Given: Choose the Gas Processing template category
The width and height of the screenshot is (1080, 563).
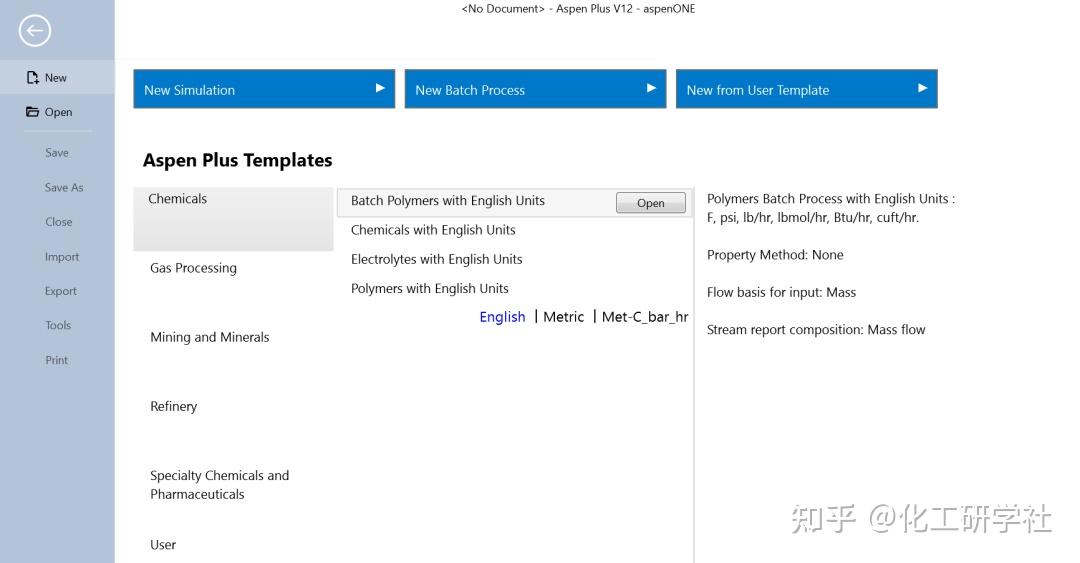Looking at the screenshot, I should coord(193,268).
